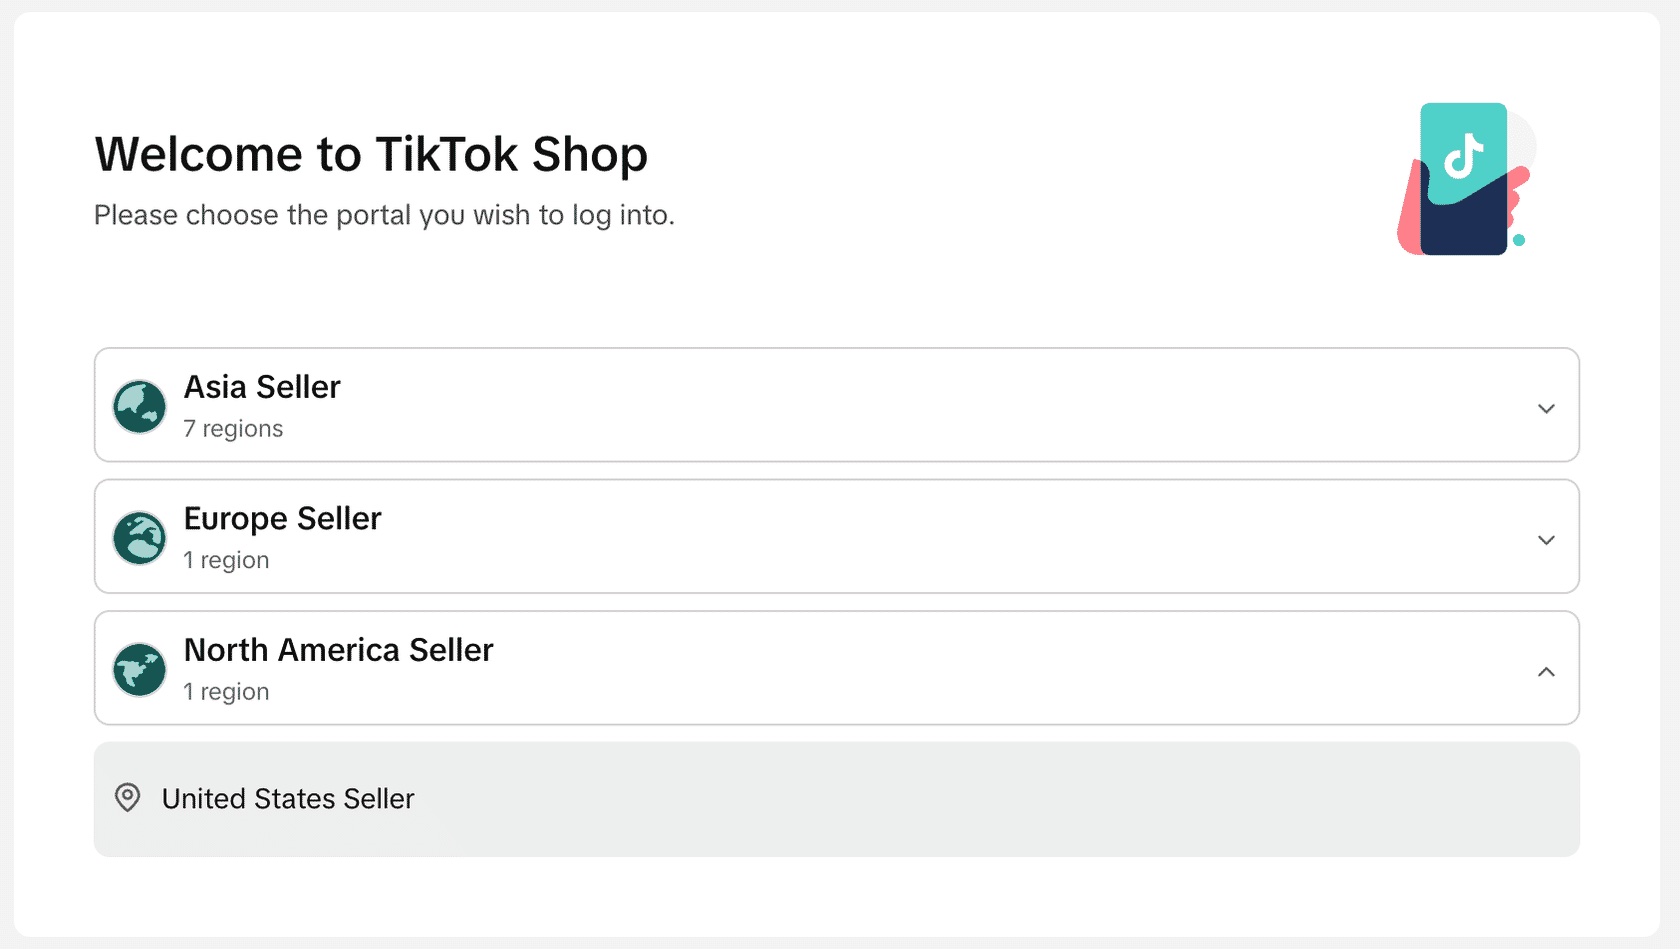Expand the Europe Seller chevron arrow
Screen dimensions: 1680x949
coord(1546,540)
